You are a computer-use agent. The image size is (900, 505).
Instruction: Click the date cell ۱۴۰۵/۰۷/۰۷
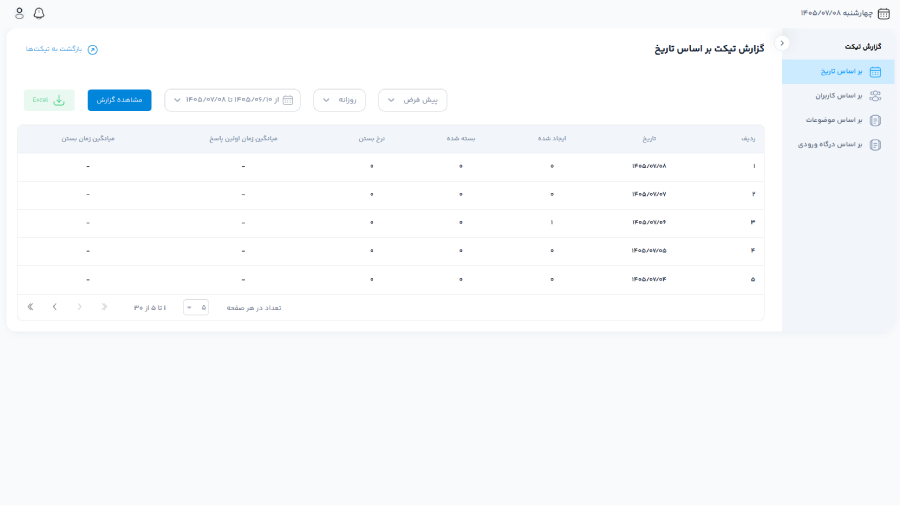point(649,195)
